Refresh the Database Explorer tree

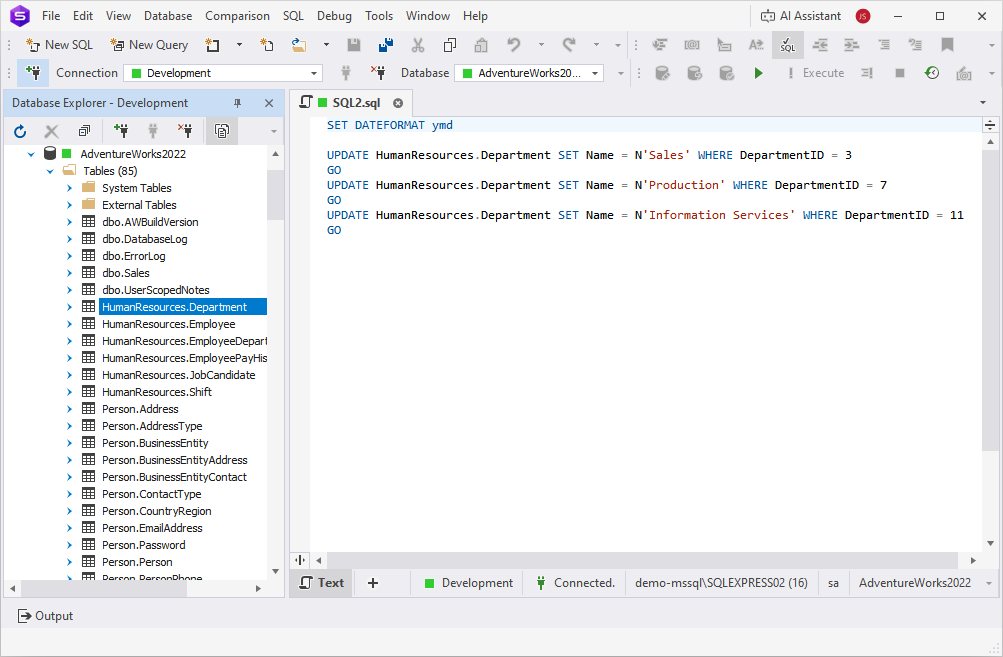20,130
